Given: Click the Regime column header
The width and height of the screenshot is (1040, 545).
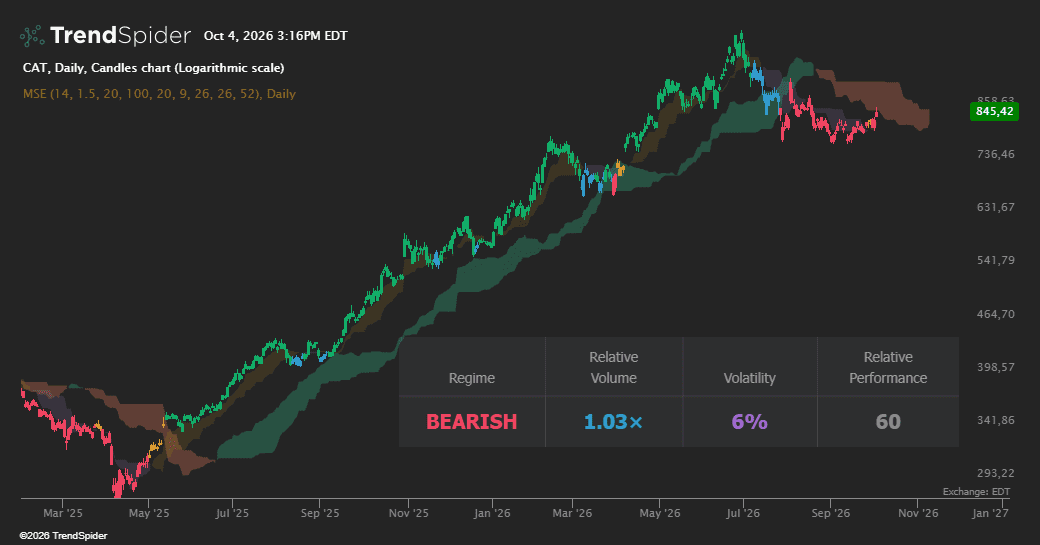Looking at the screenshot, I should pos(472,378).
